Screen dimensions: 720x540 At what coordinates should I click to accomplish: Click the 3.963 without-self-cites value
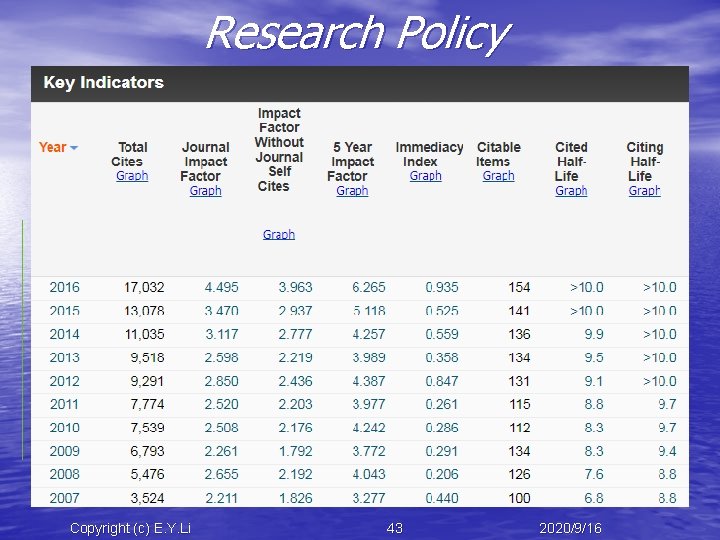[295, 287]
